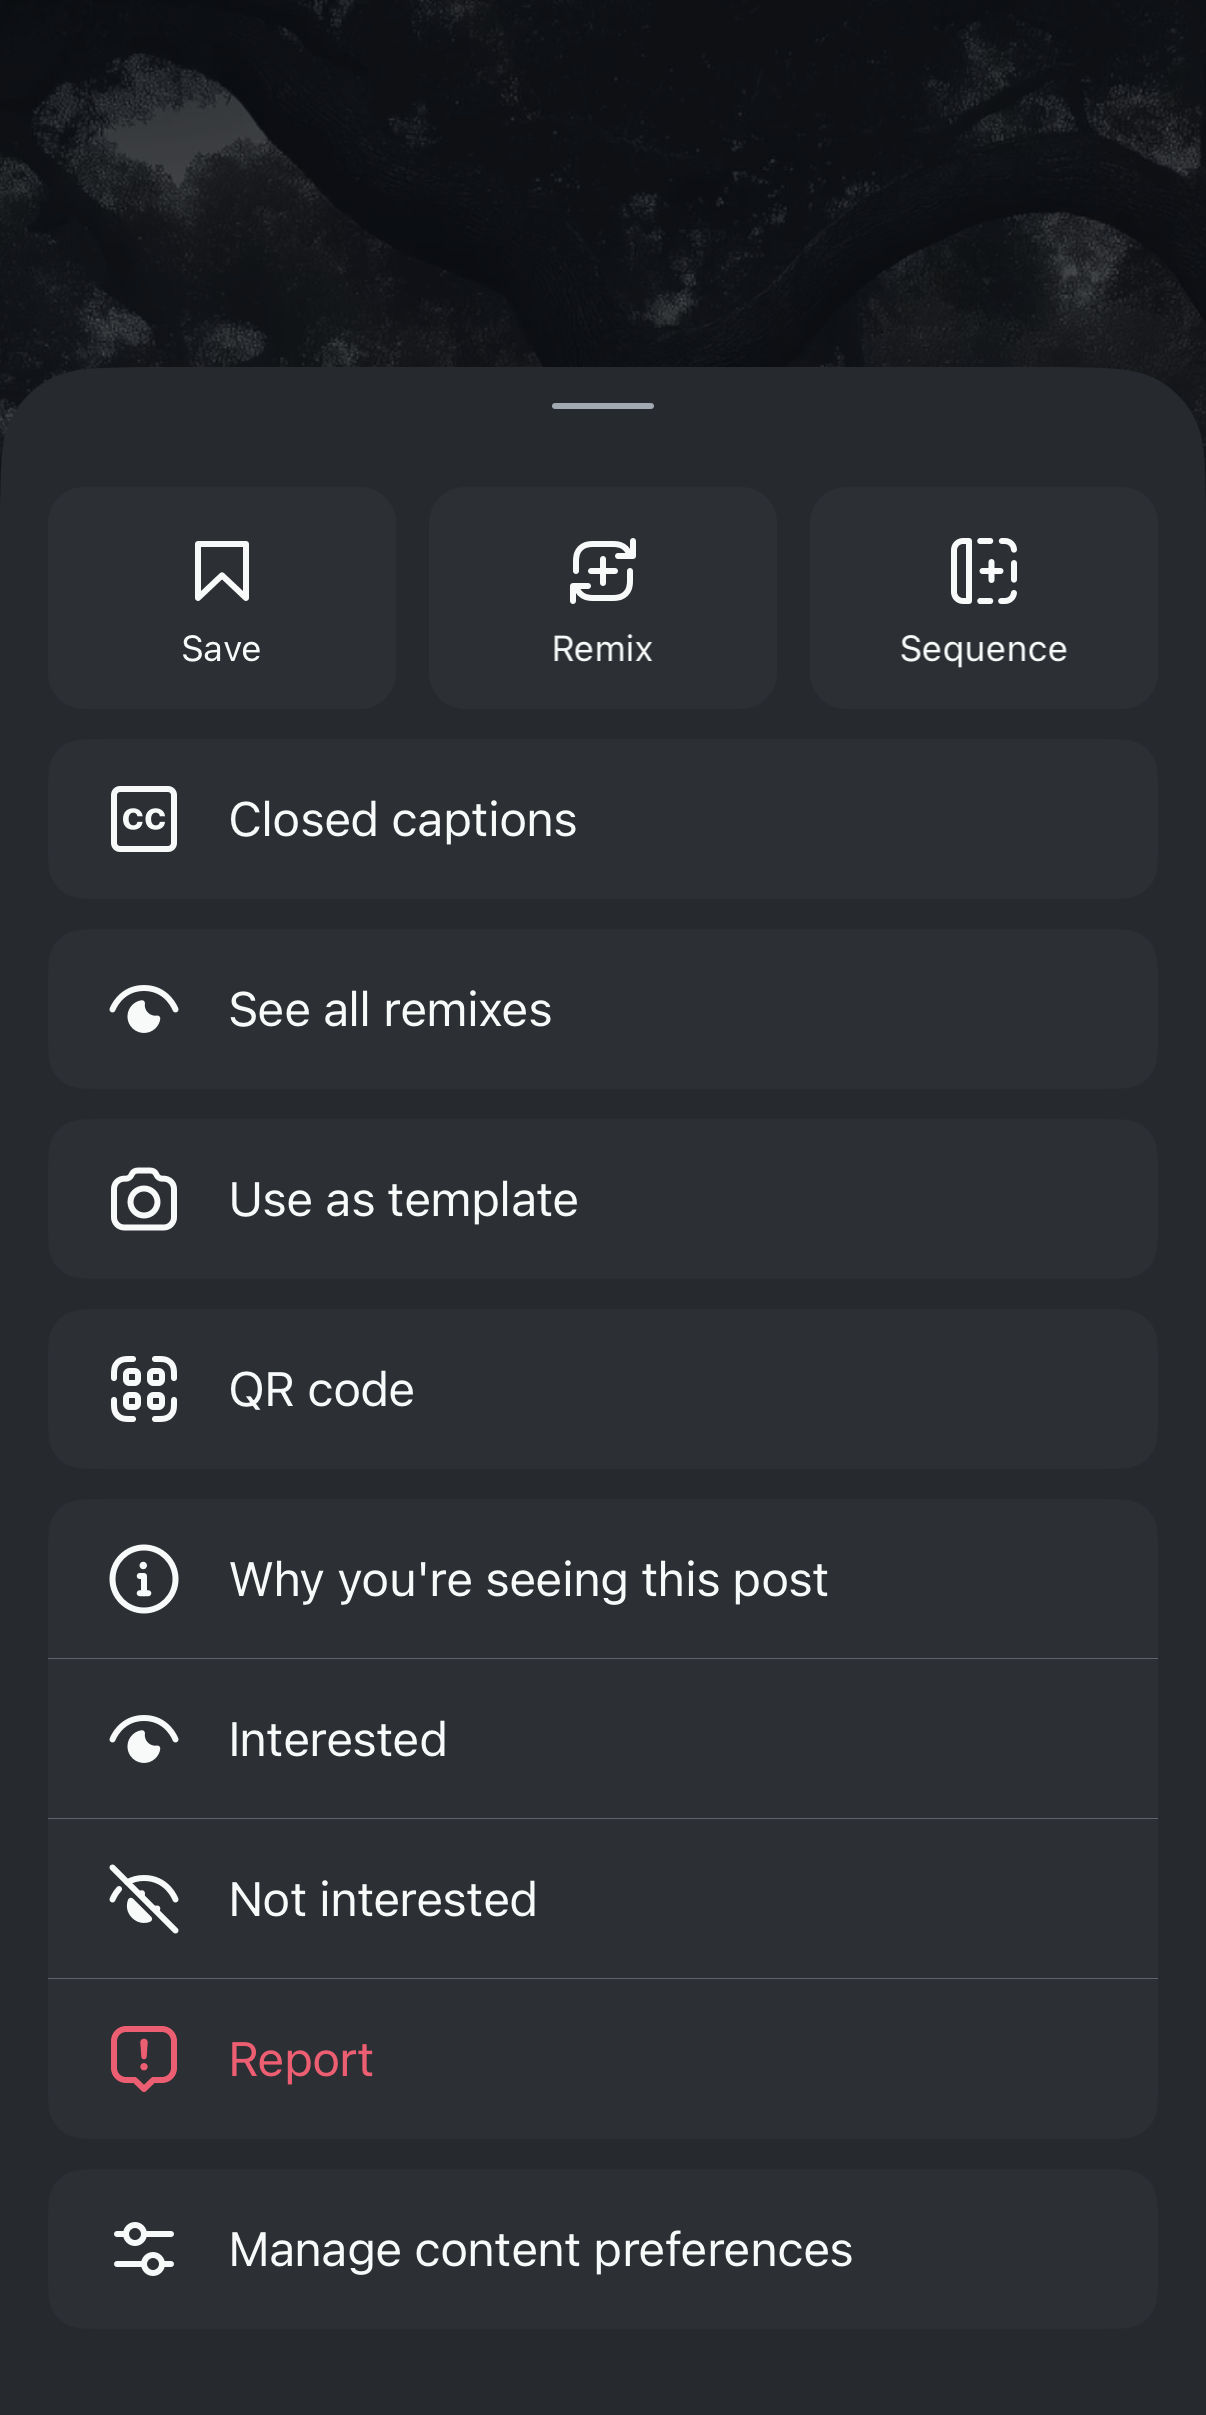Viewport: 1206px width, 2415px height.
Task: Open Closed captions option
Action: pos(403,819)
